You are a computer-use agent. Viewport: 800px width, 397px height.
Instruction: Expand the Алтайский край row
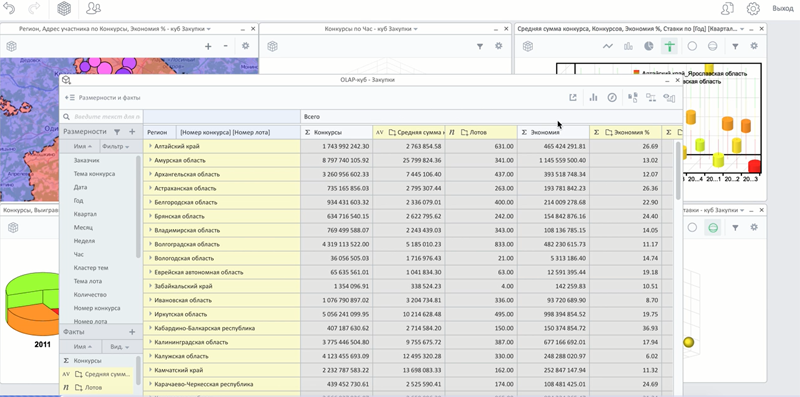pos(151,146)
